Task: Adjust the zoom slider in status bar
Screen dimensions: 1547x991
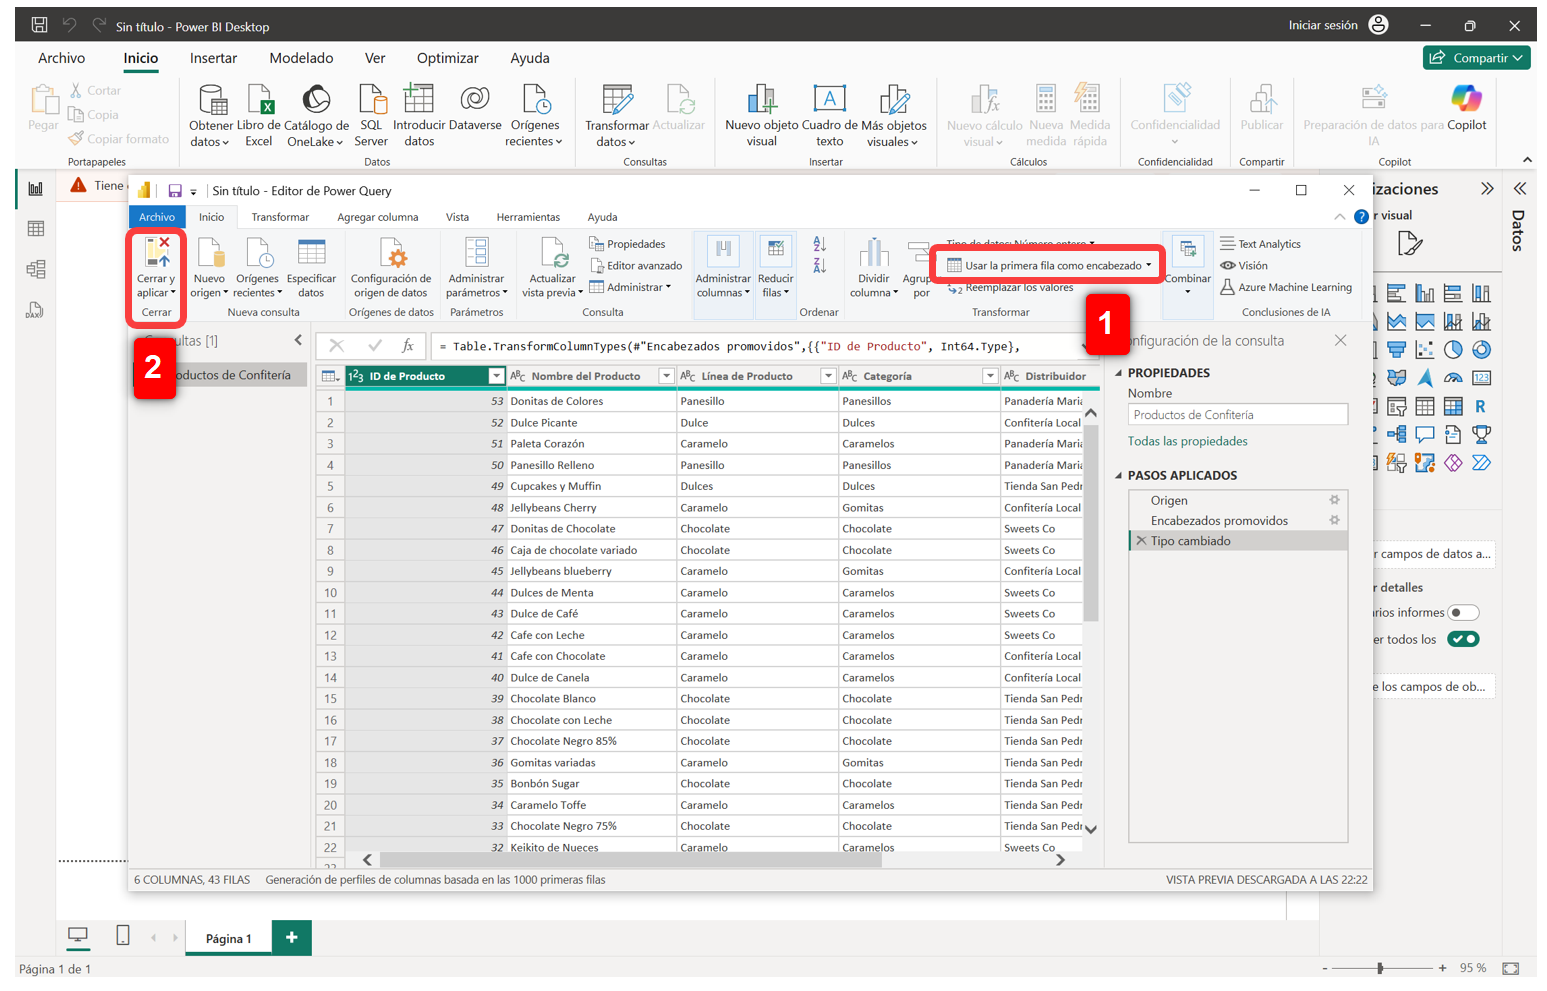Action: click(x=1380, y=968)
